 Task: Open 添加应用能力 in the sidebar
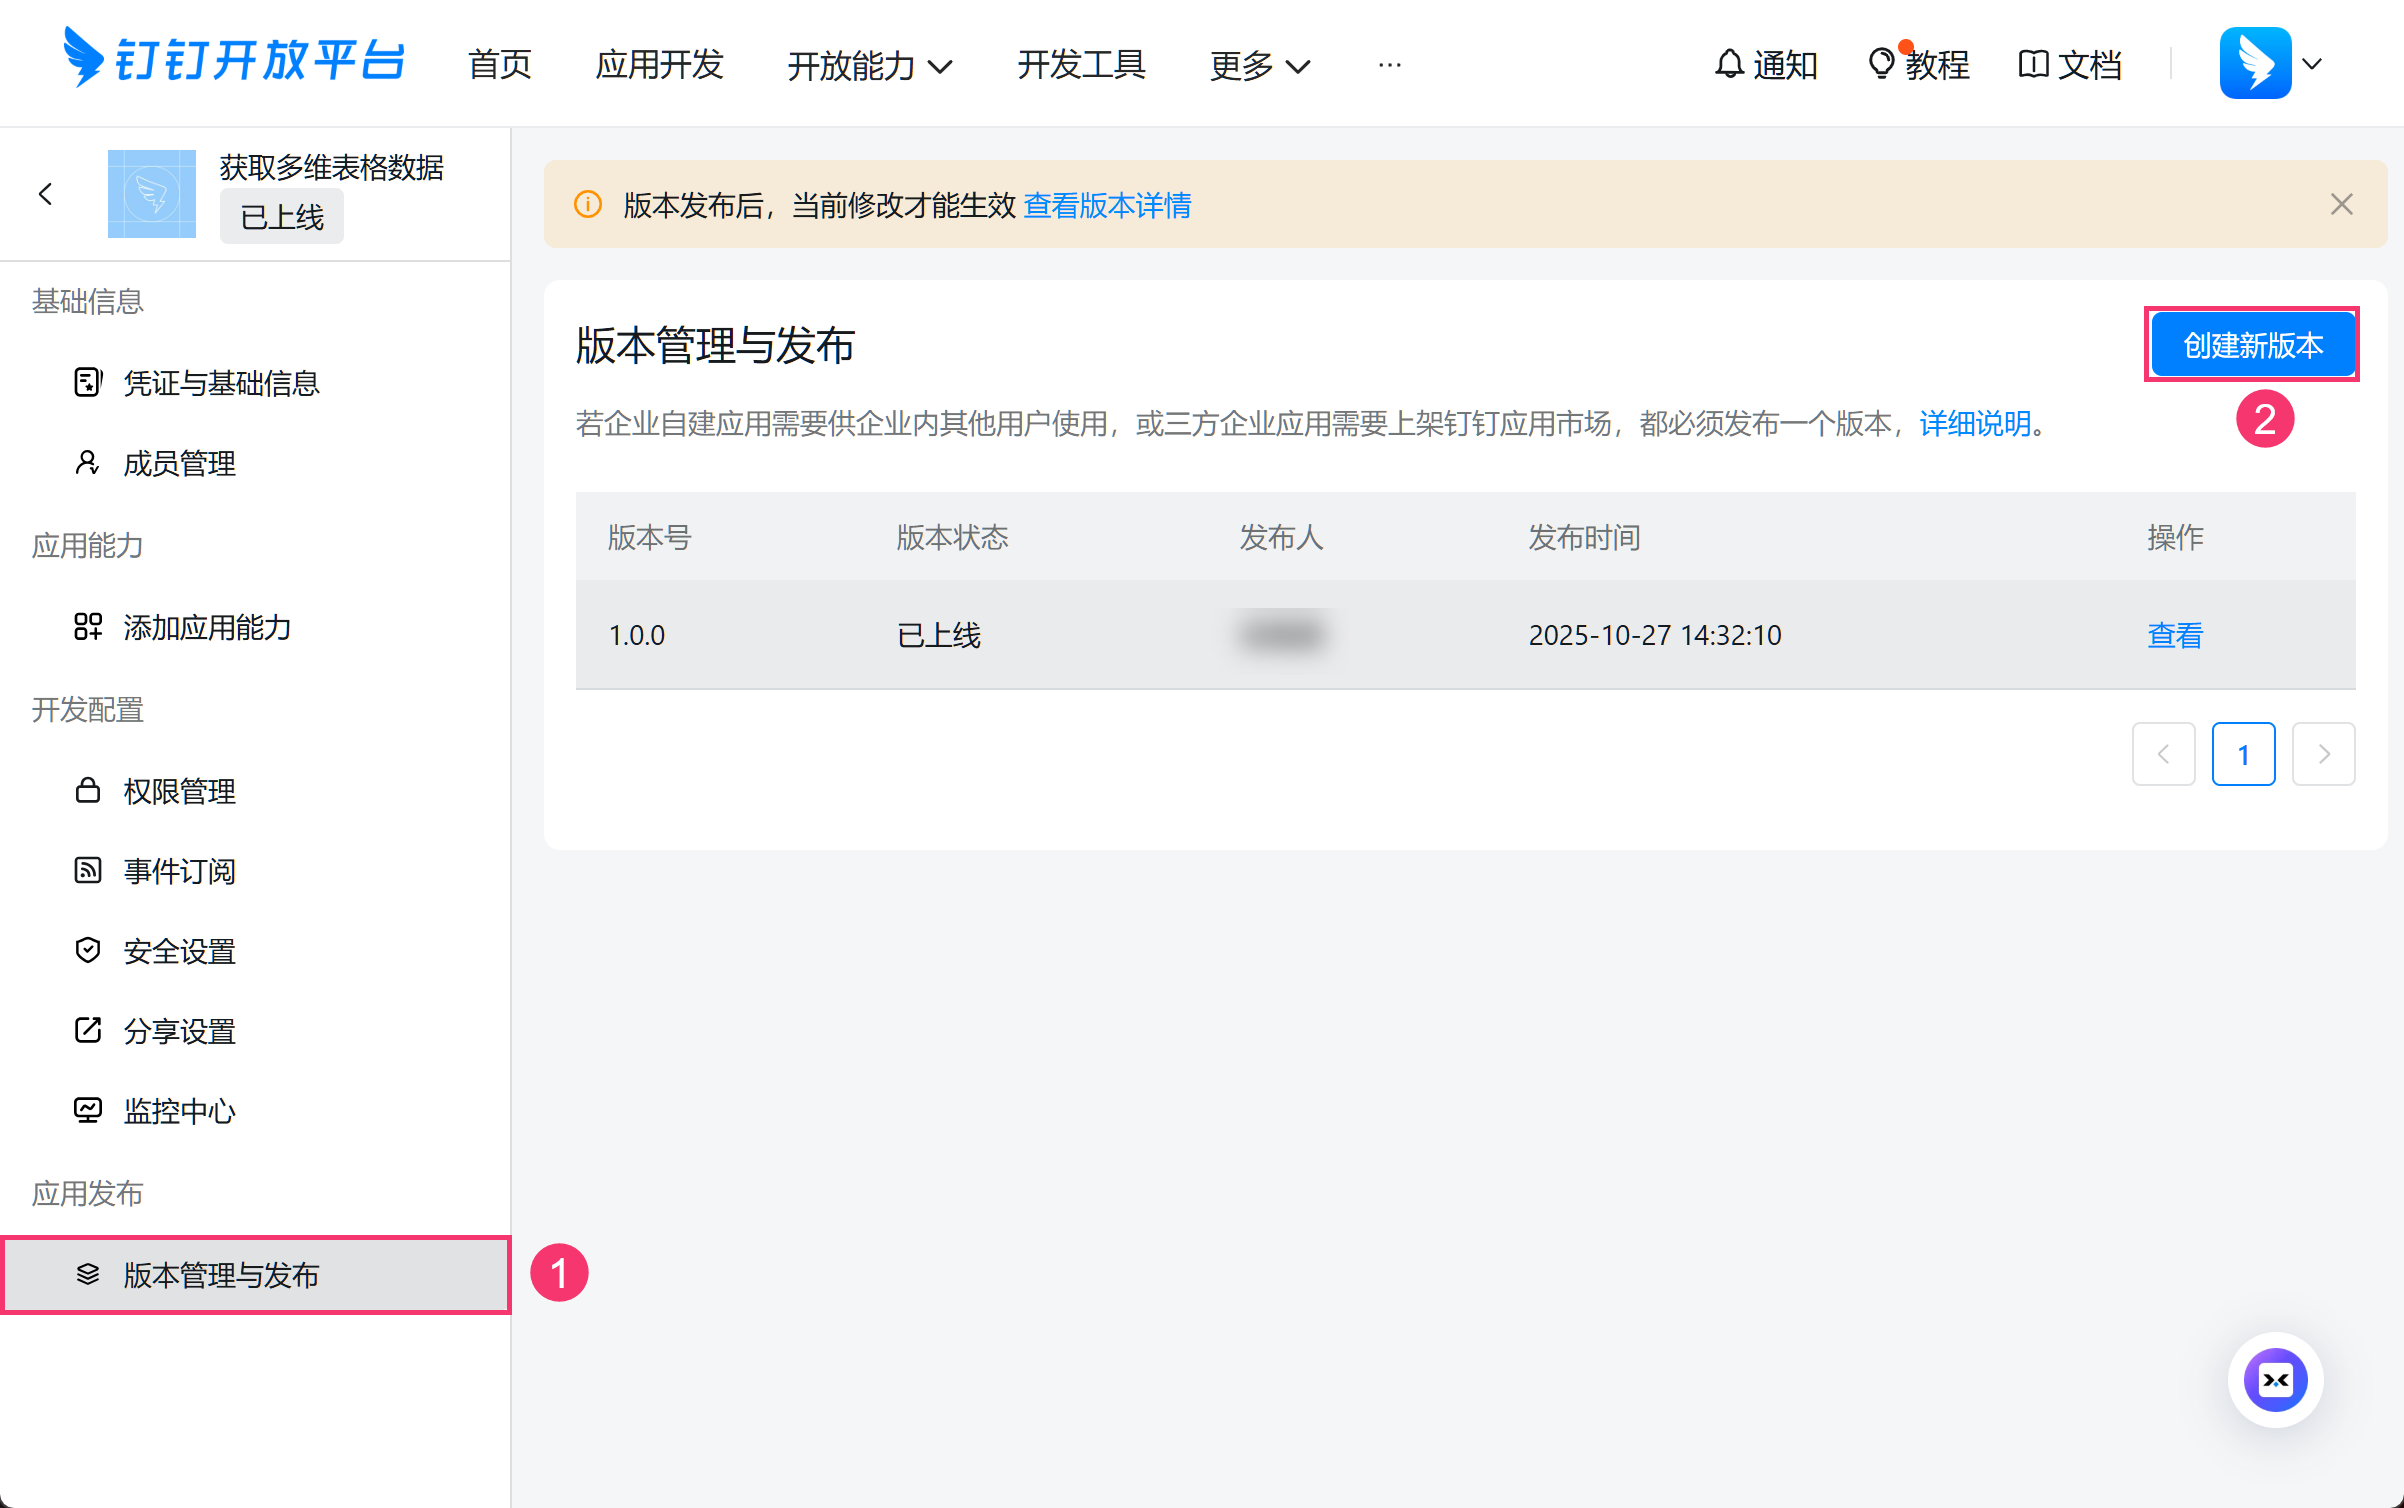coord(207,627)
